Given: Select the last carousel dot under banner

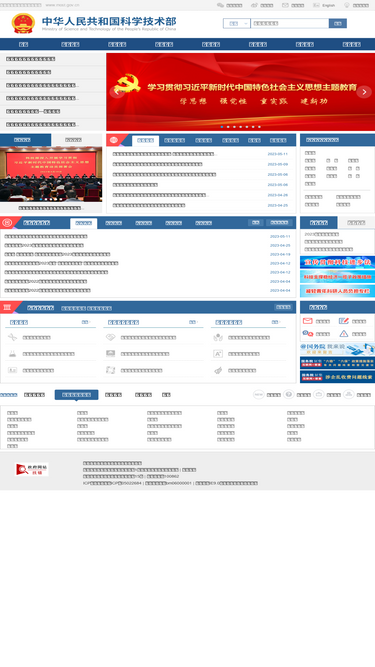Looking at the screenshot, I should 259,127.
